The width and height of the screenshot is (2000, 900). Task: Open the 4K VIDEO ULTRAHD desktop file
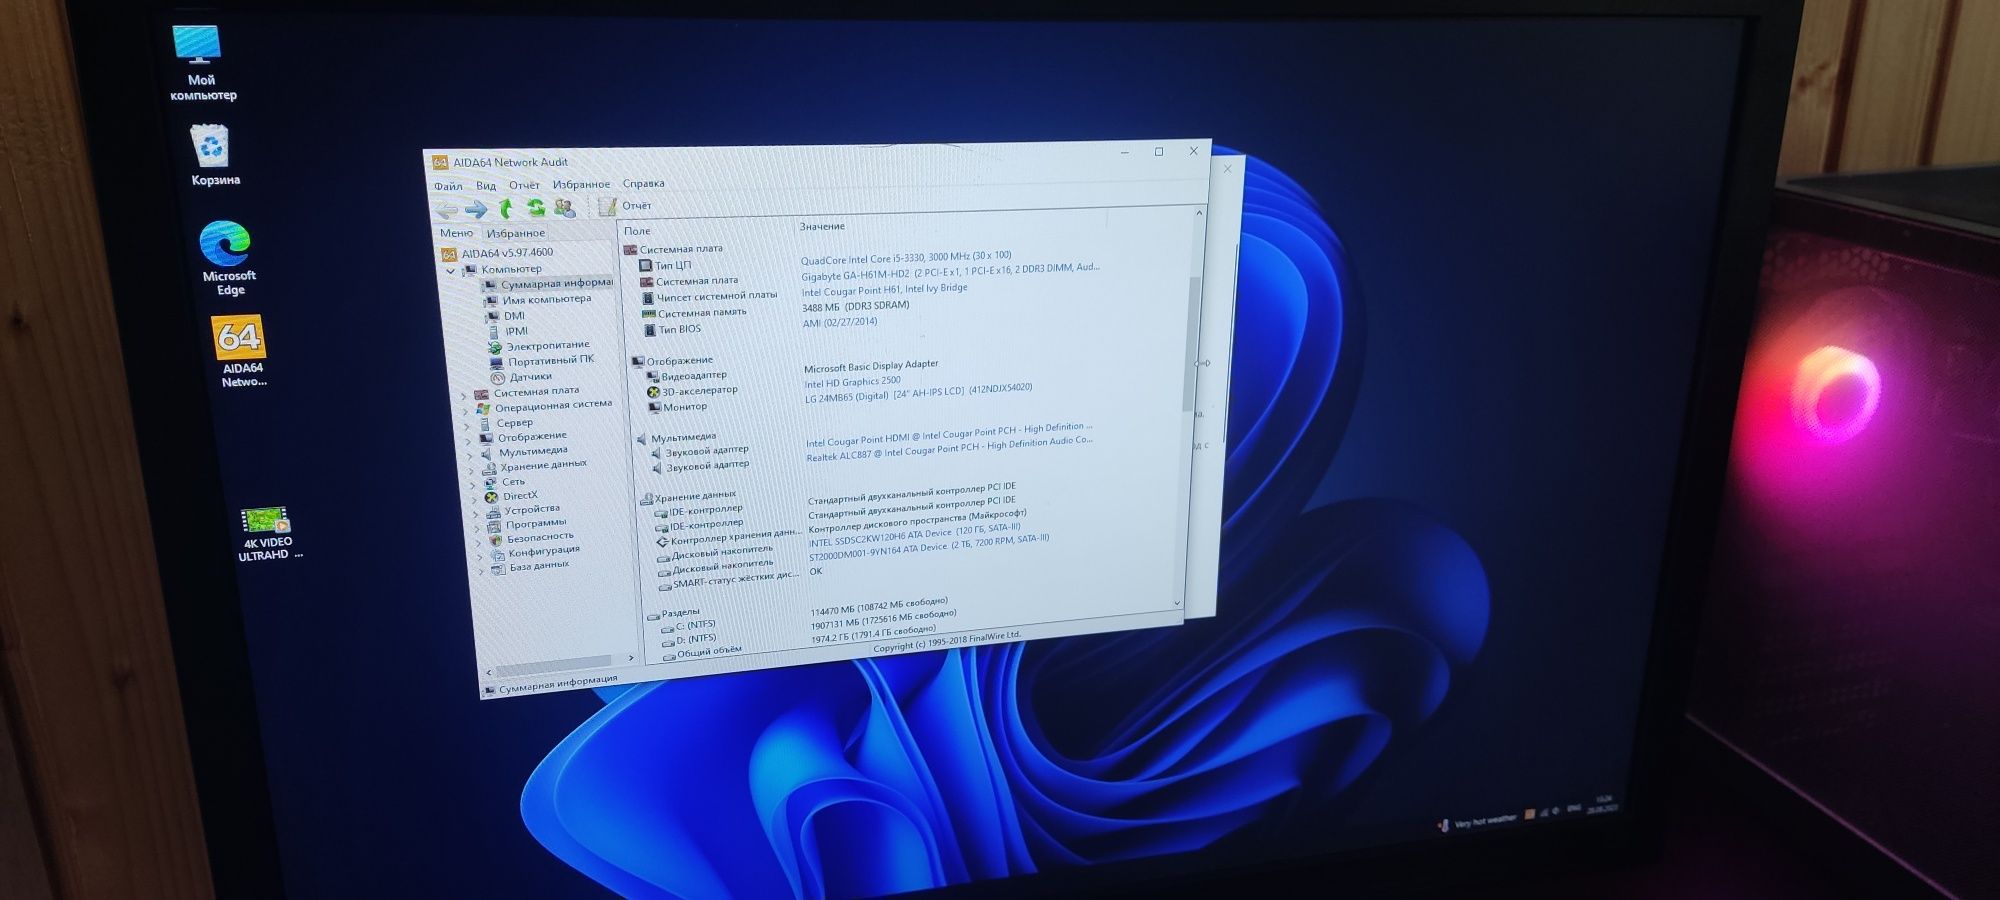(x=267, y=534)
